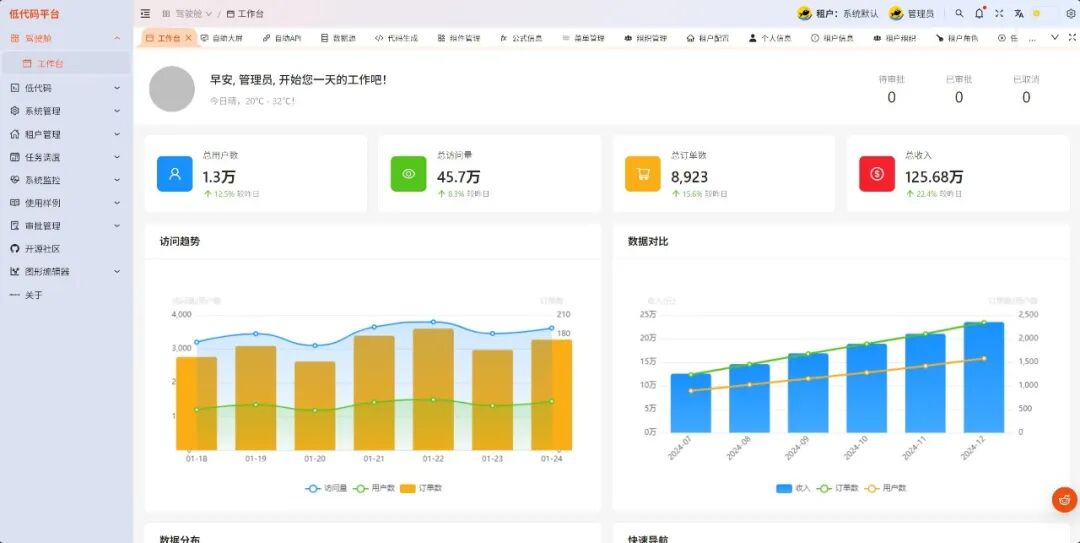Expand the 使用样例 sidebar group chevron
The height and width of the screenshot is (543, 1080).
coord(117,203)
